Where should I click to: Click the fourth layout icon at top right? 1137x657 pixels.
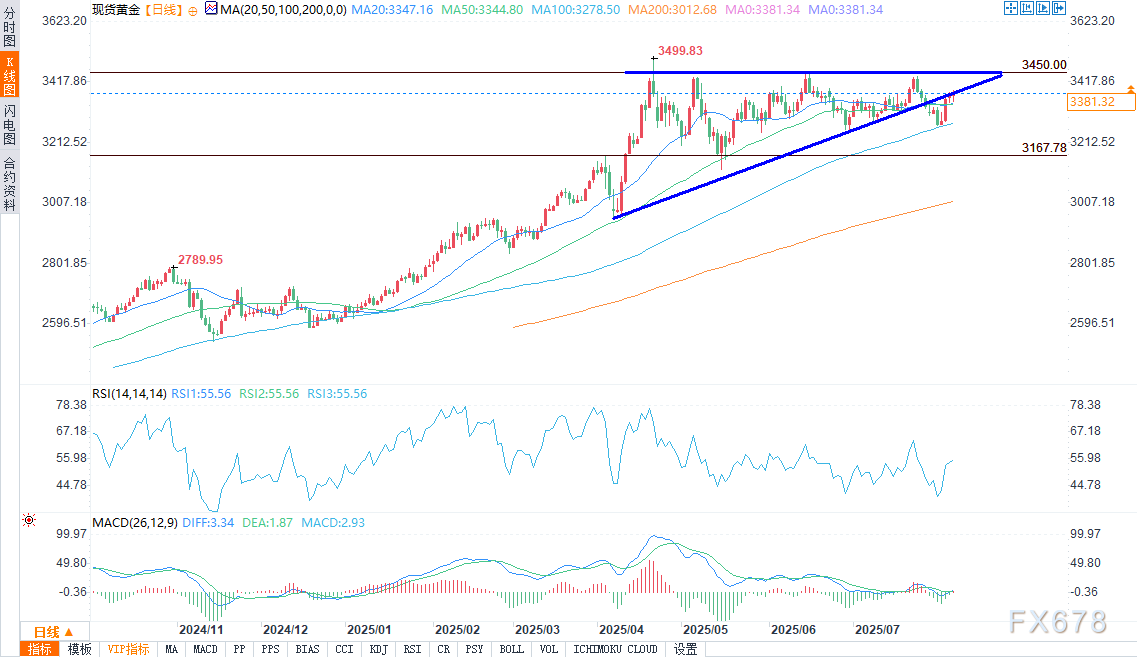(1059, 10)
